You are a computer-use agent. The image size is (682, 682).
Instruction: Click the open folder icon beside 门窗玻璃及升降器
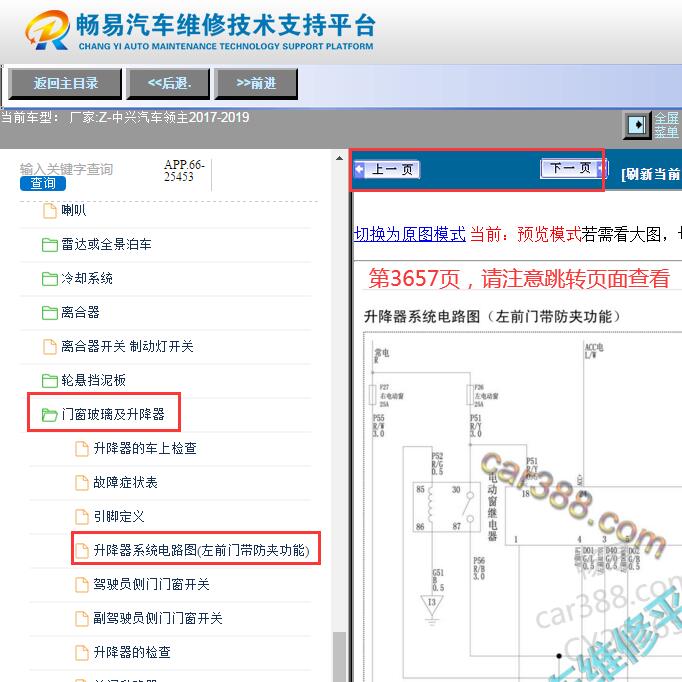pyautogui.click(x=49, y=415)
